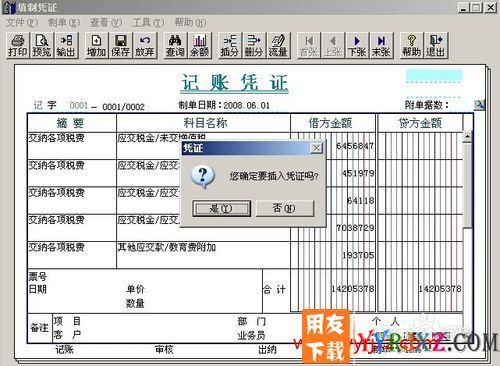Screen dimensions: 500x366
Task: Confirm insertion with 是(Y) button
Action: coord(222,208)
